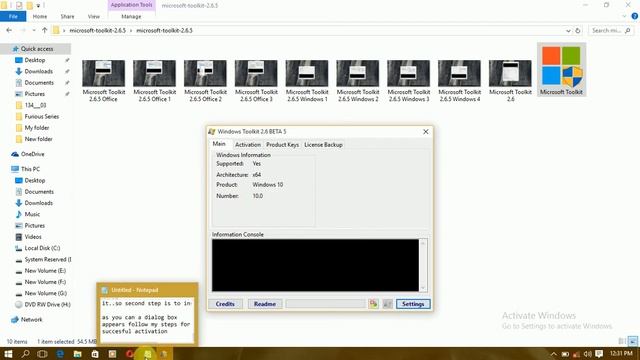Select OneDrive in navigation pane
Screen dimensions: 640x360
coord(32,154)
